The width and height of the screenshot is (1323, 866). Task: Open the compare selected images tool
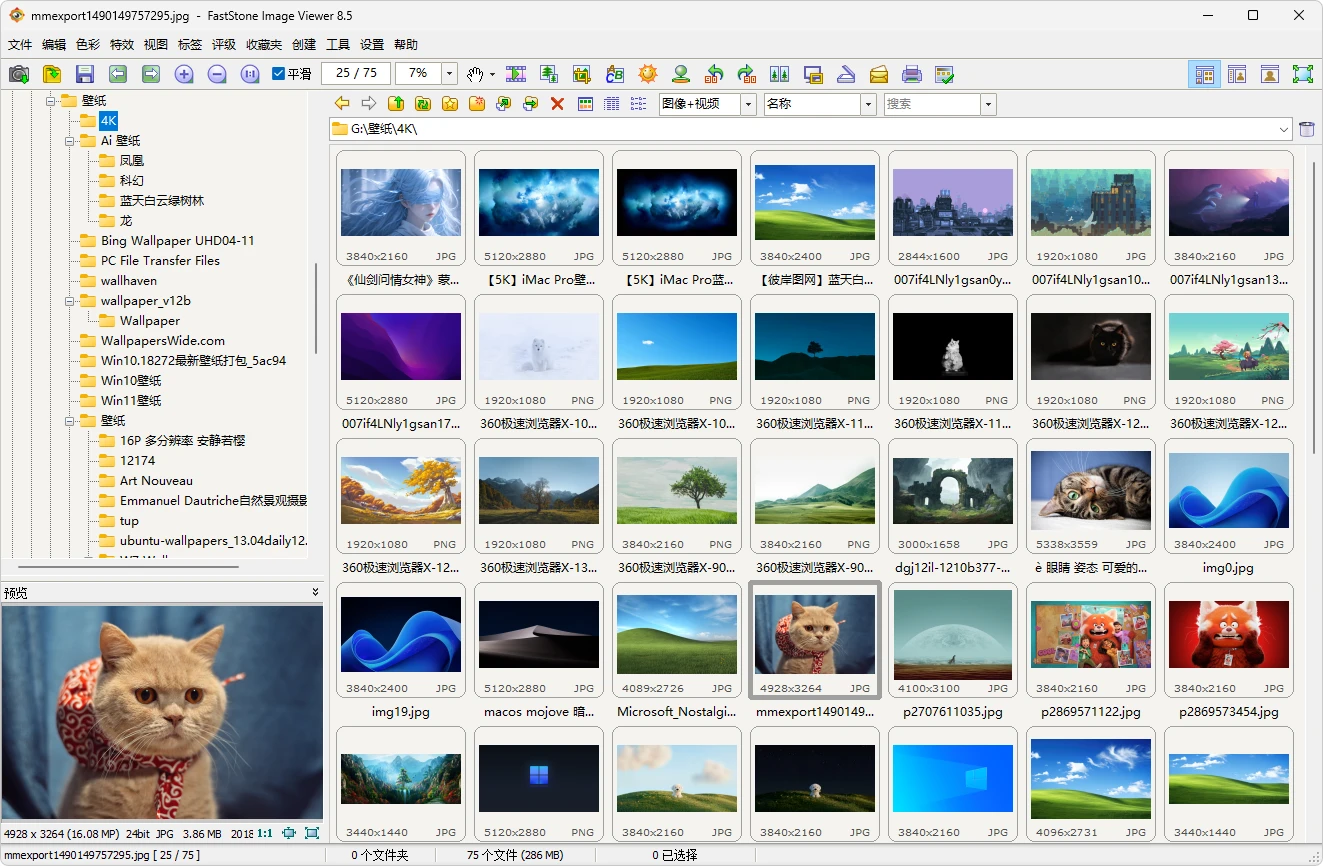point(780,74)
